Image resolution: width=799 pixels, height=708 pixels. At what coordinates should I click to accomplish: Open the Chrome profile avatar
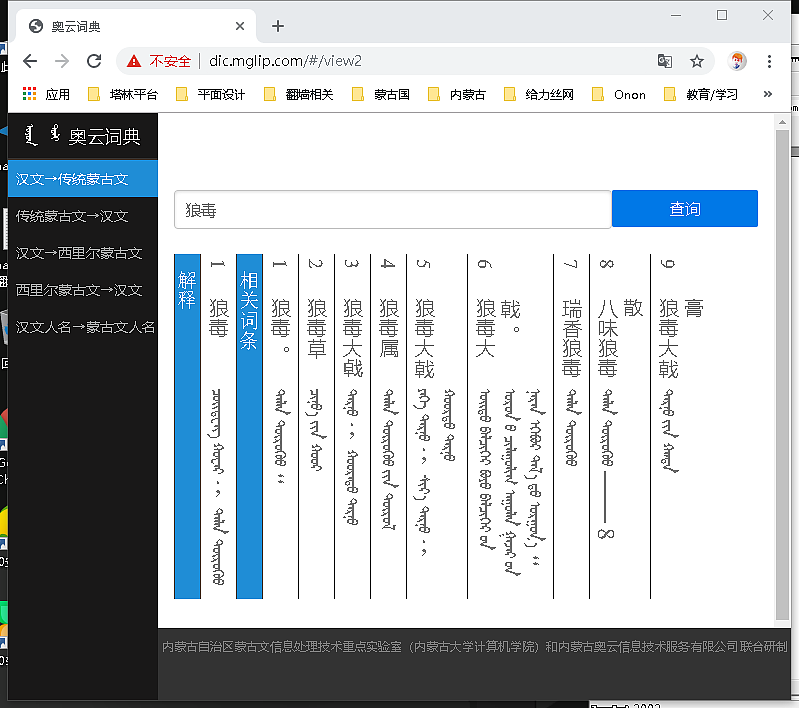(737, 61)
